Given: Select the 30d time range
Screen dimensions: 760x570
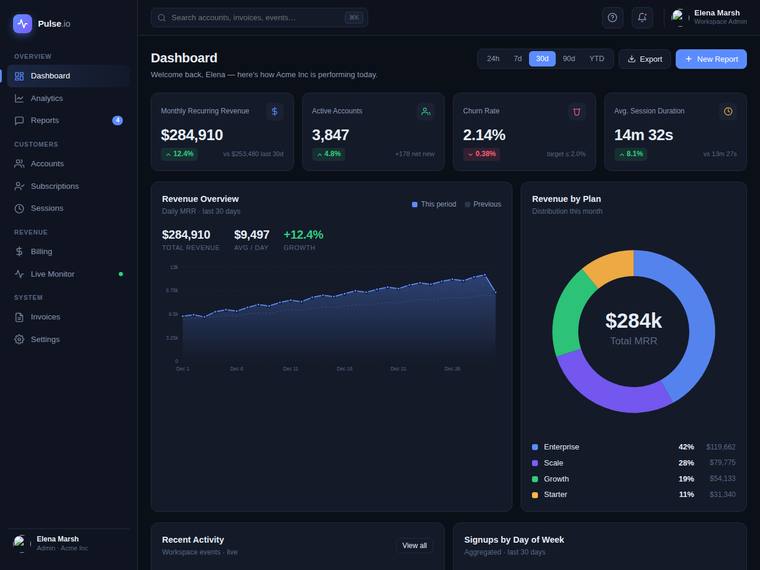Looking at the screenshot, I should [x=542, y=59].
